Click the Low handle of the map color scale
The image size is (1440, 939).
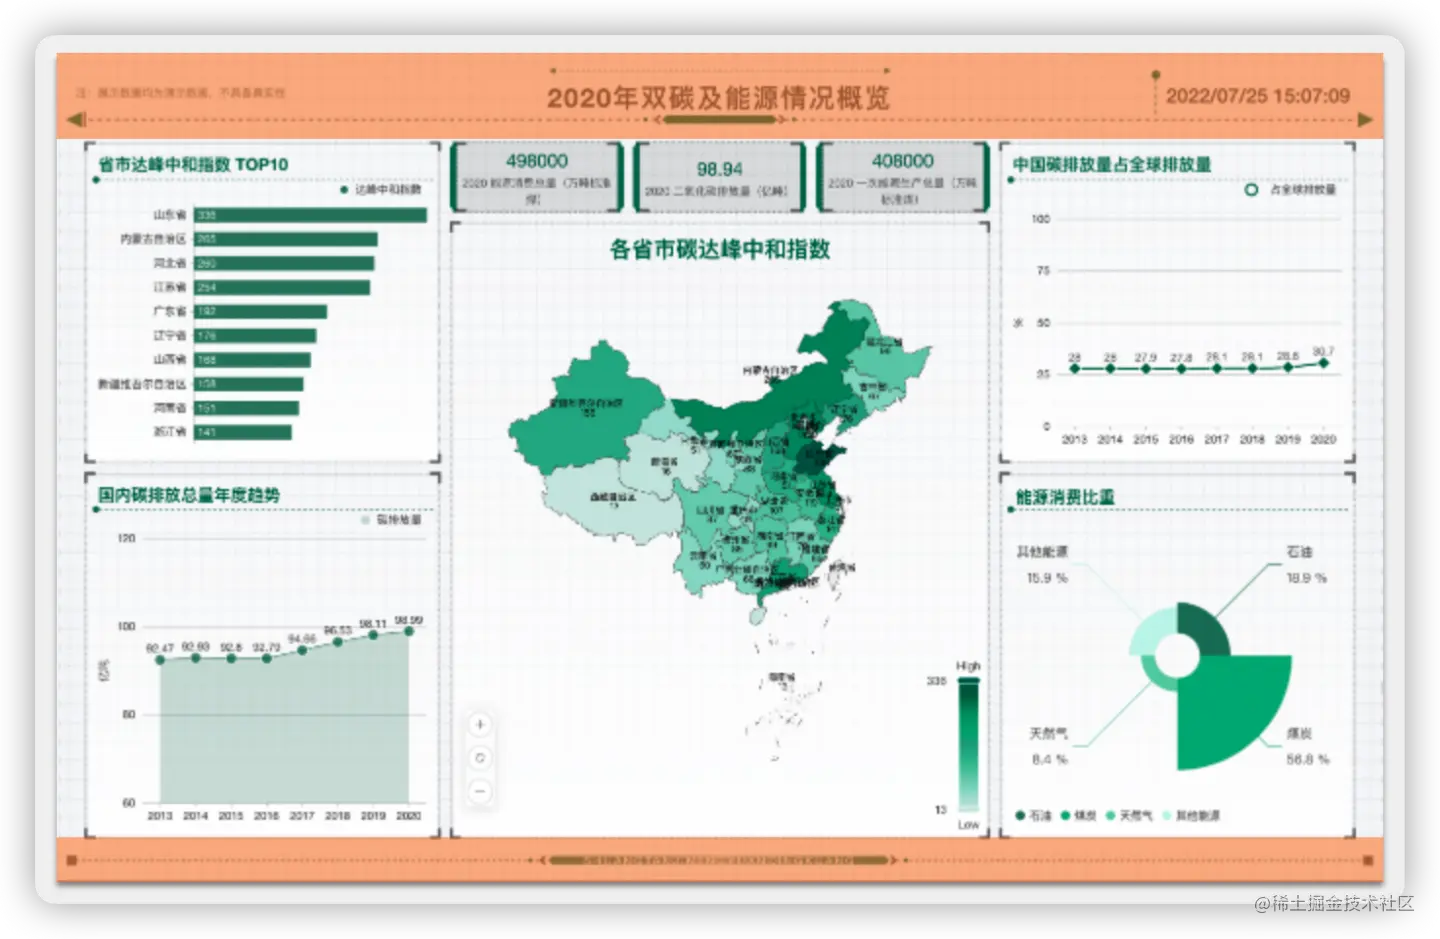tap(969, 809)
